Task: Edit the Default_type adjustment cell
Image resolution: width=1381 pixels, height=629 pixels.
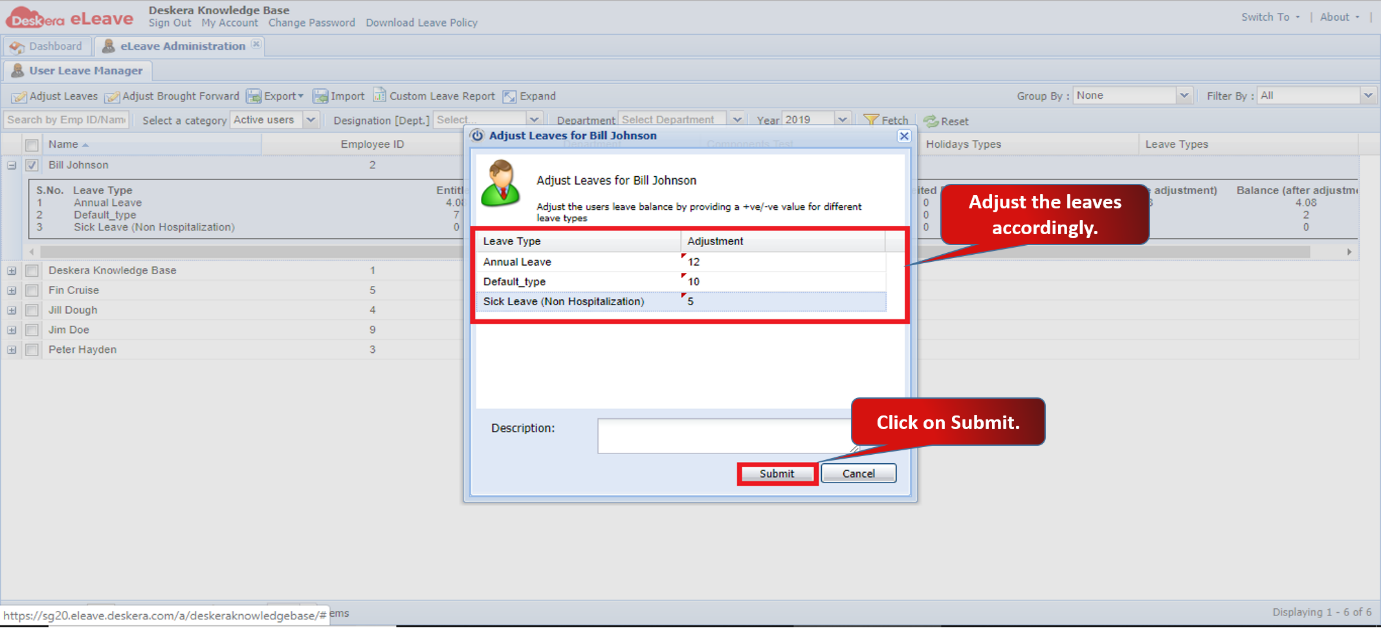Action: pos(783,282)
